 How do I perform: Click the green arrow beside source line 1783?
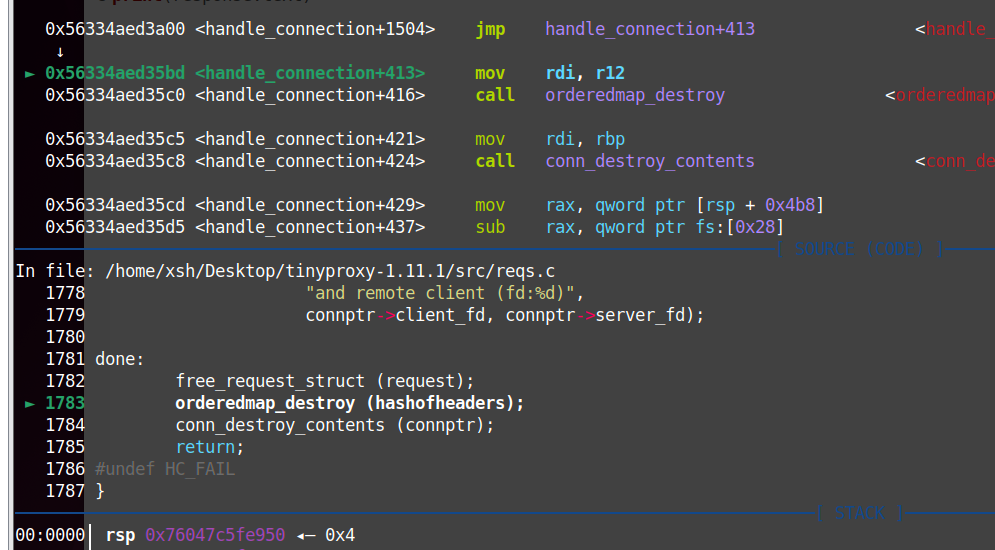[30, 403]
